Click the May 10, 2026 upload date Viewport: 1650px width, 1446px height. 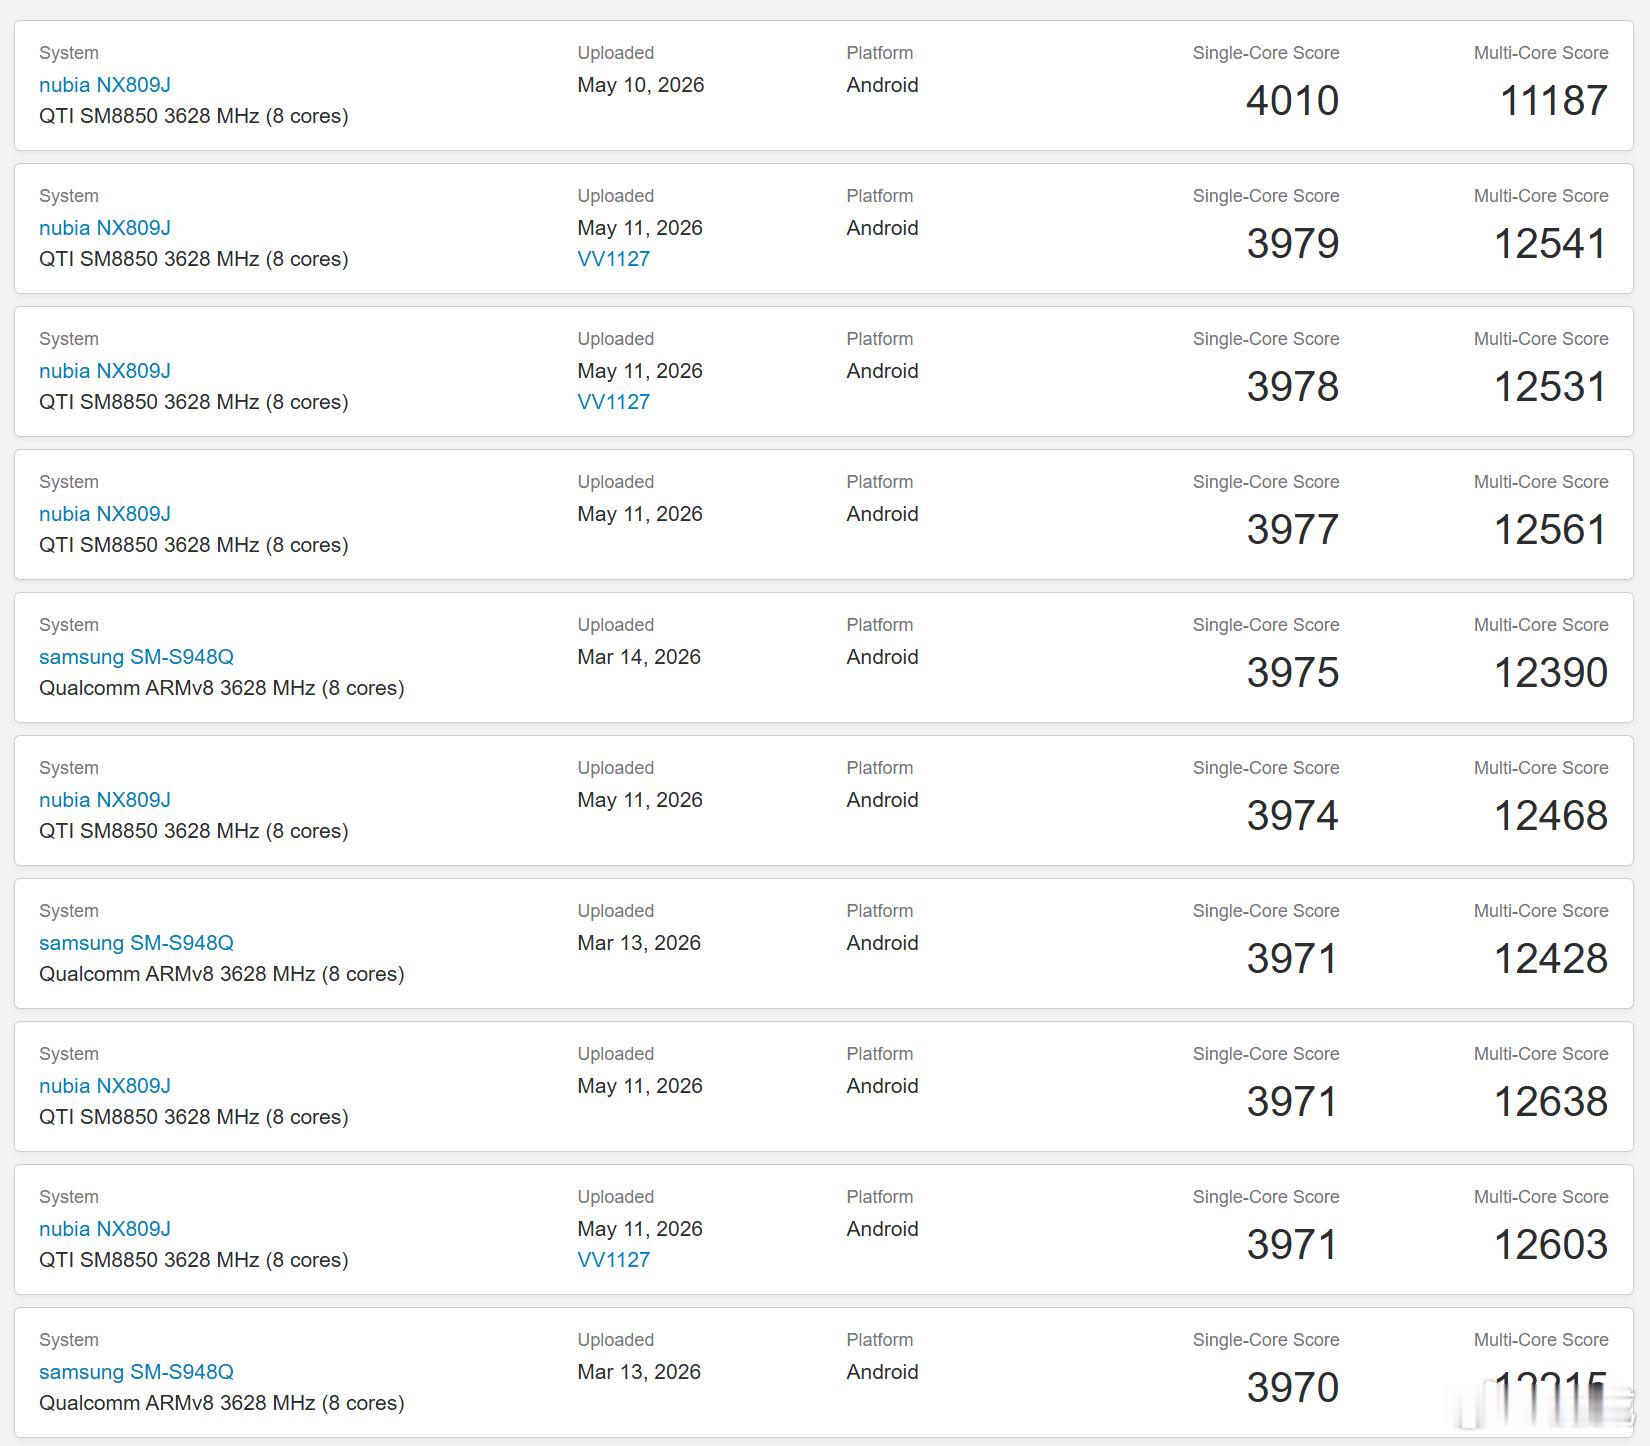(x=641, y=85)
